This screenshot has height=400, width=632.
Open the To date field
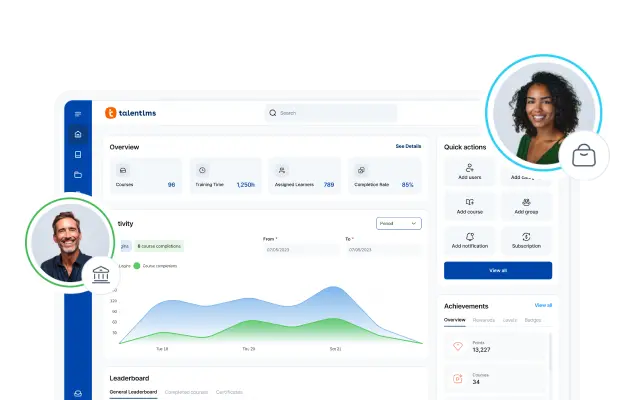click(383, 248)
